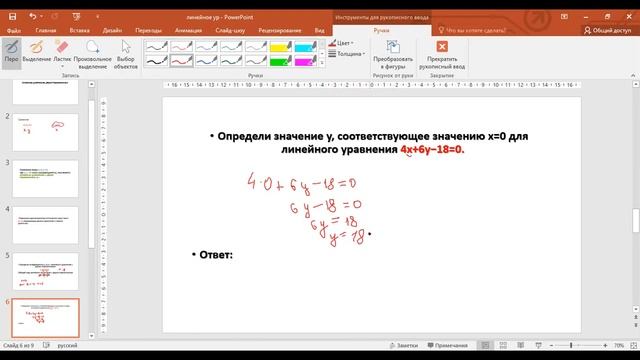Select slide 3 thumbnail
Screen dimensions: 640x360
click(x=45, y=179)
